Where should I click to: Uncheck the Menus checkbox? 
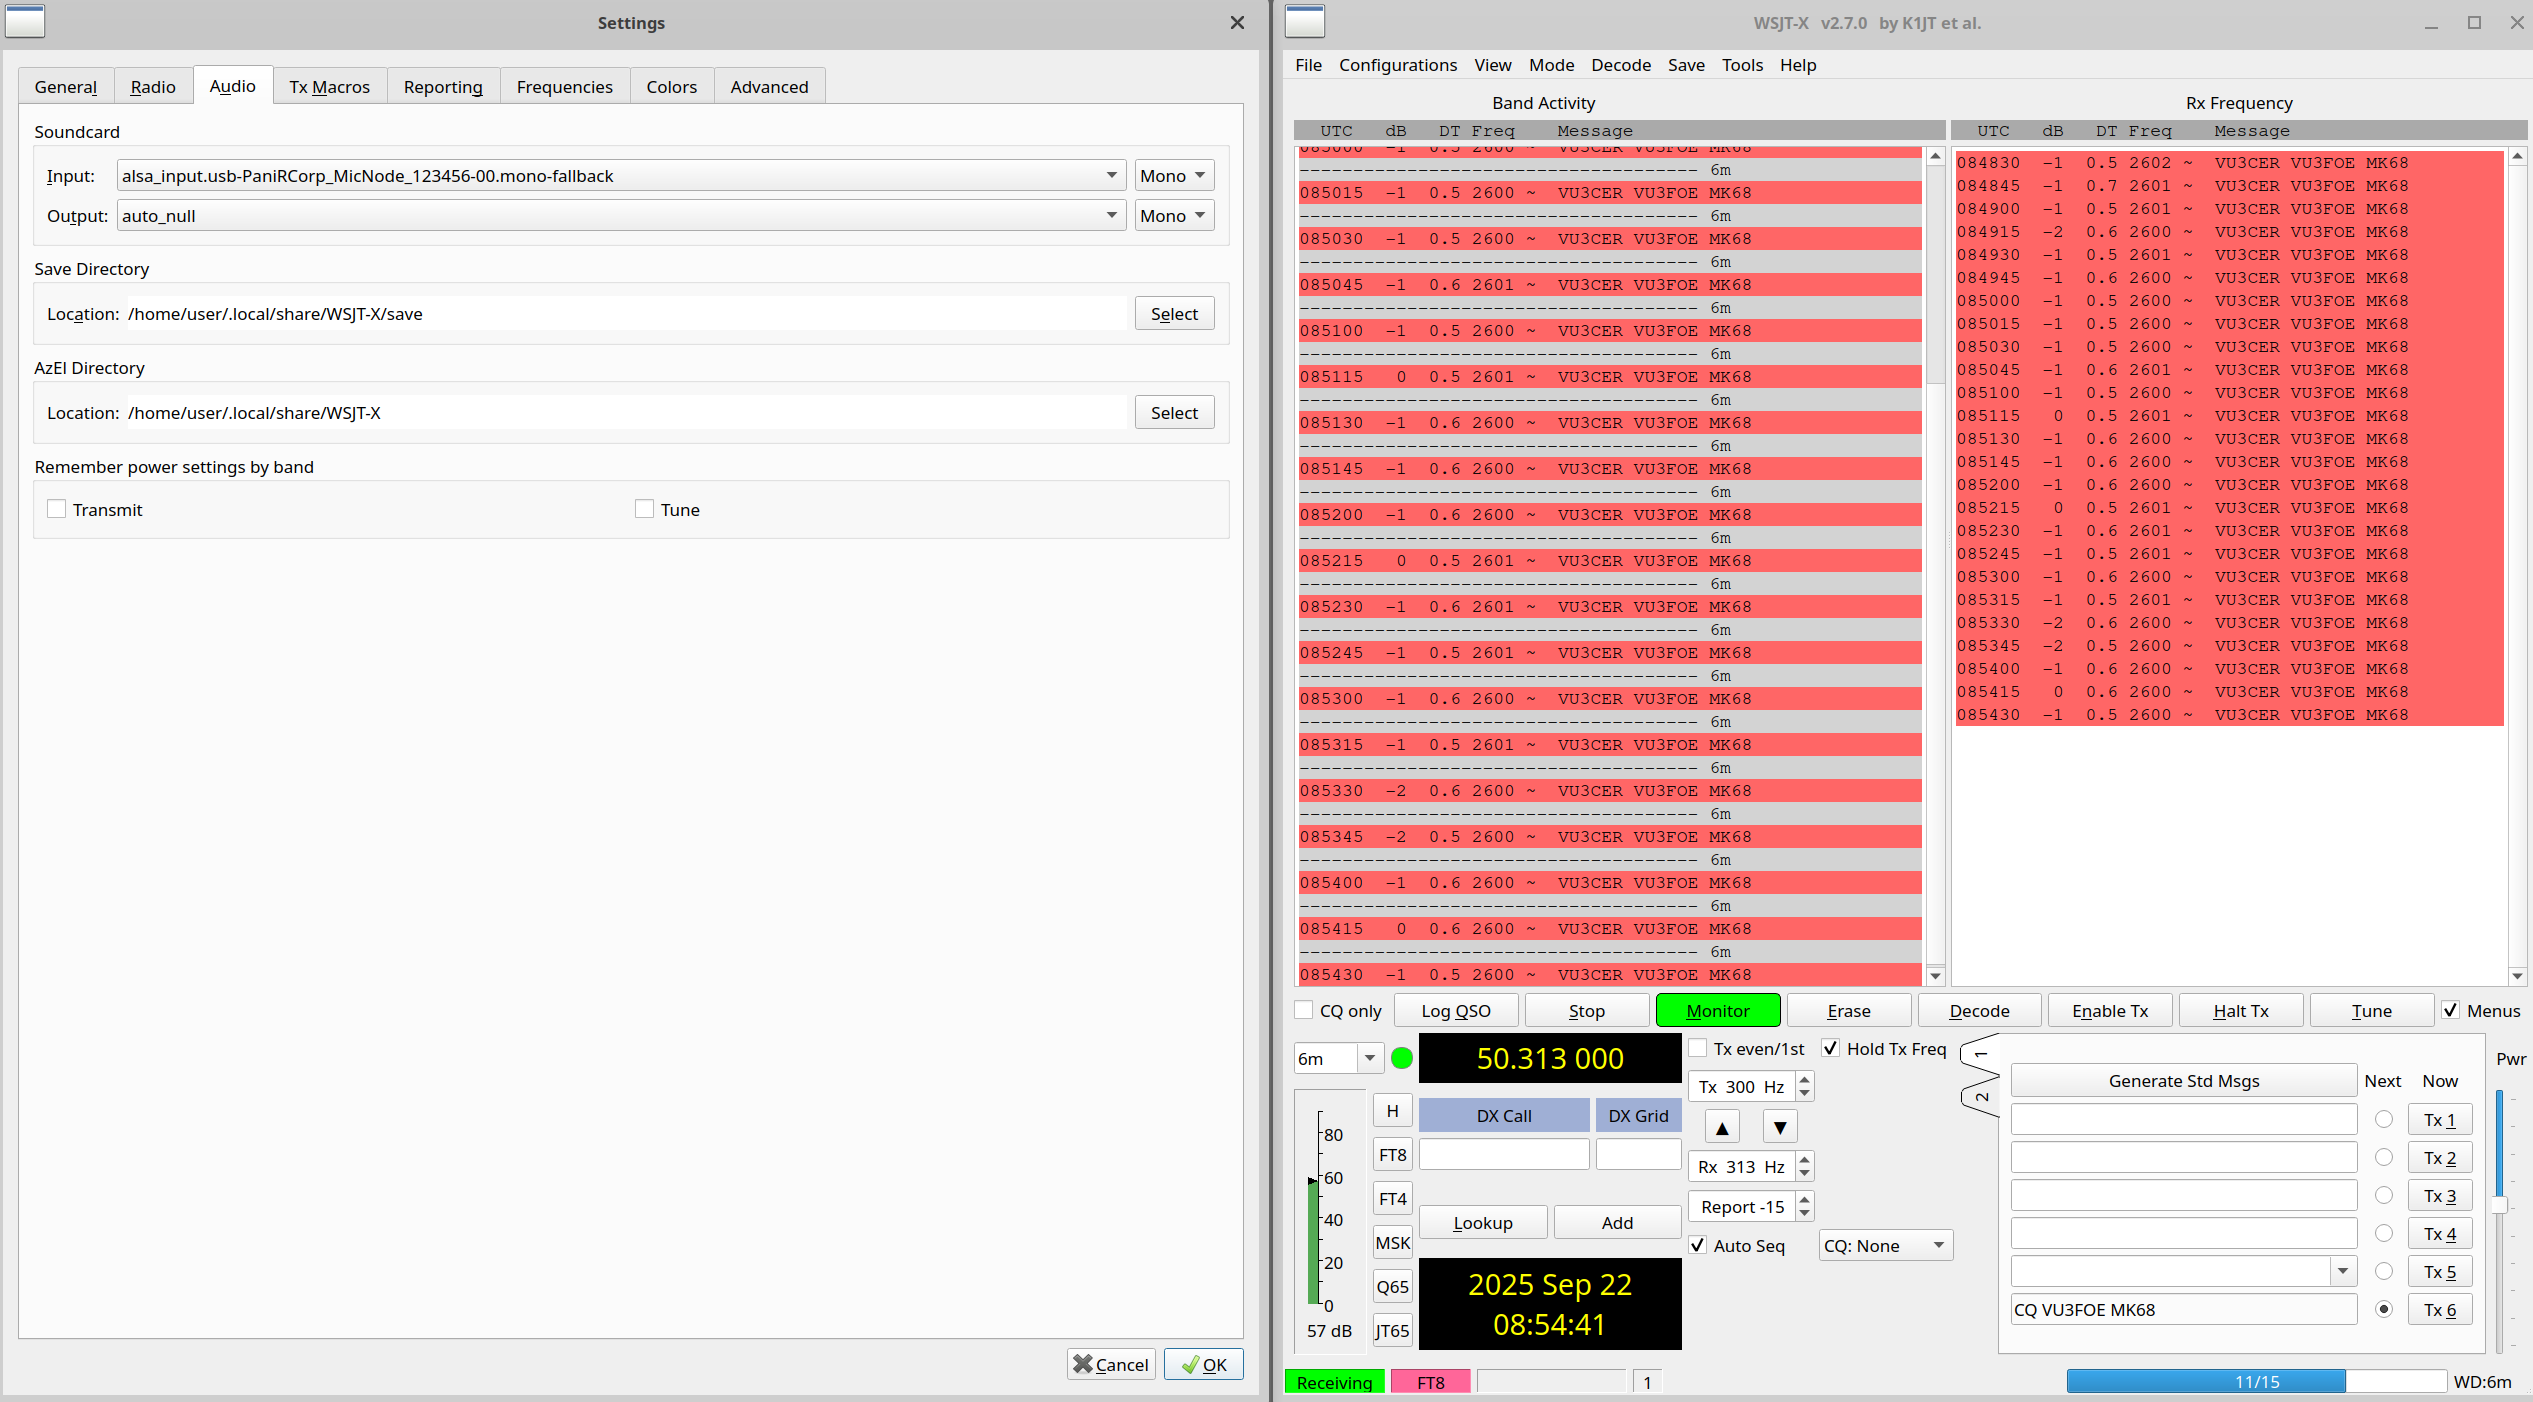click(2451, 1010)
